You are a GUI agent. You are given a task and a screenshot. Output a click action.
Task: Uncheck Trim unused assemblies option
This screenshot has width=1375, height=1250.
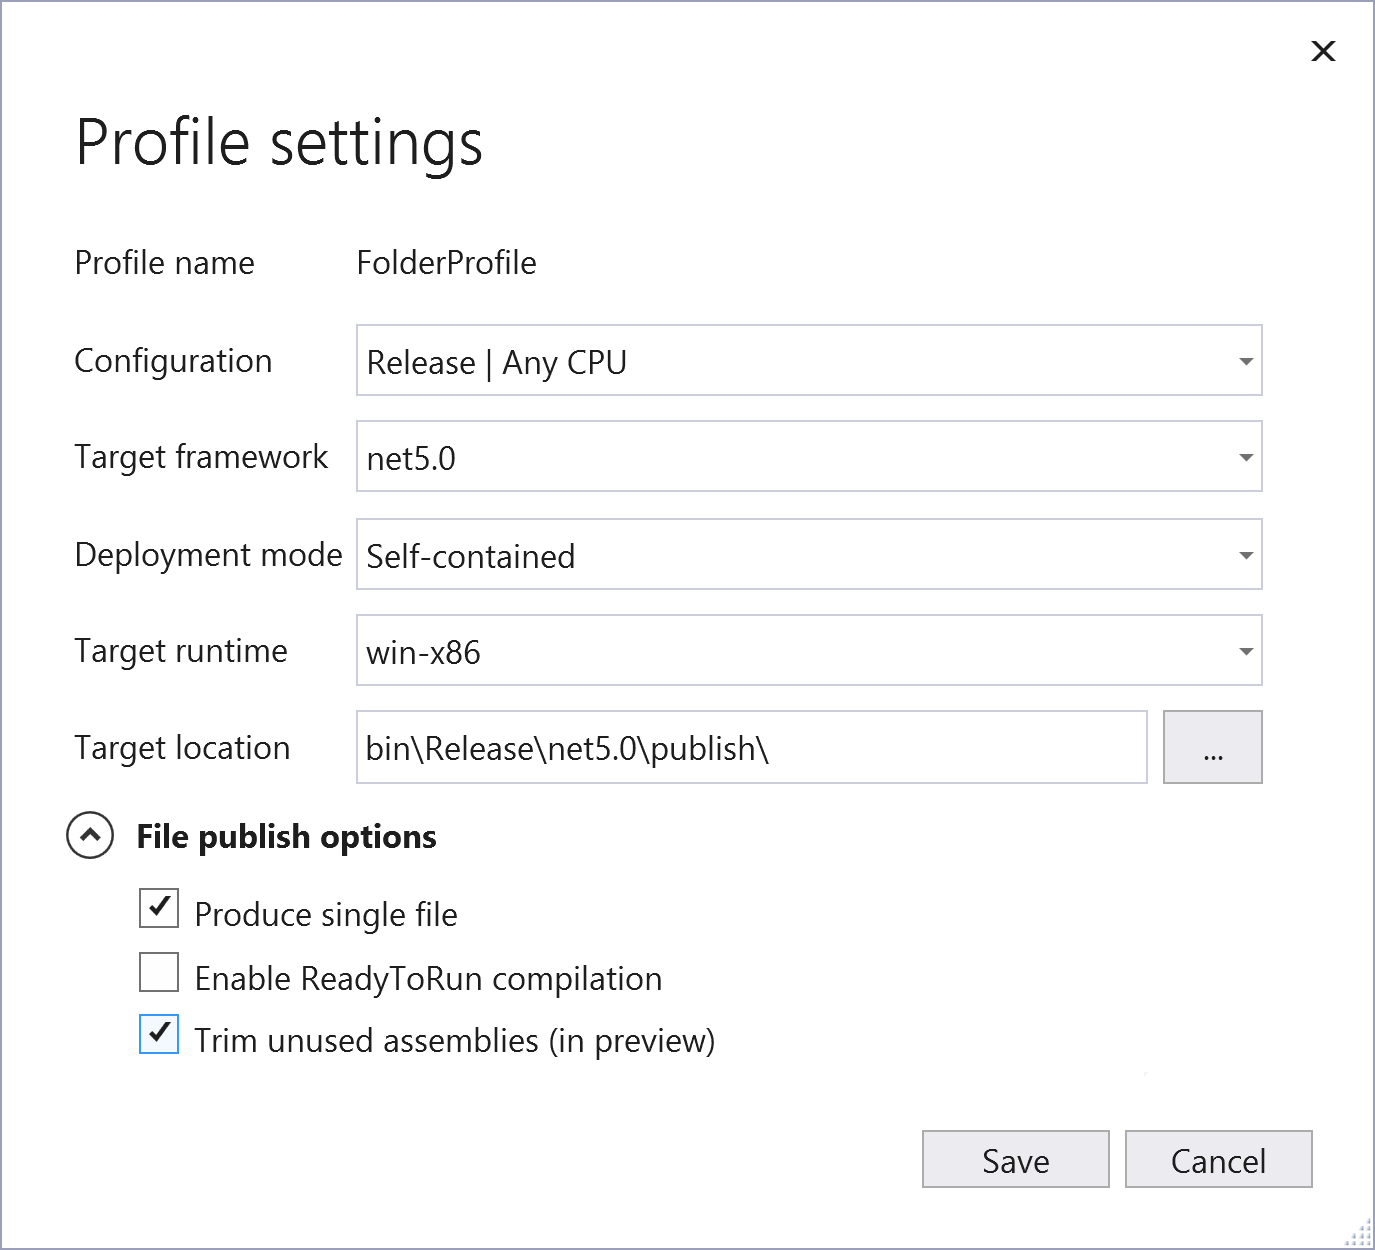tap(159, 1034)
